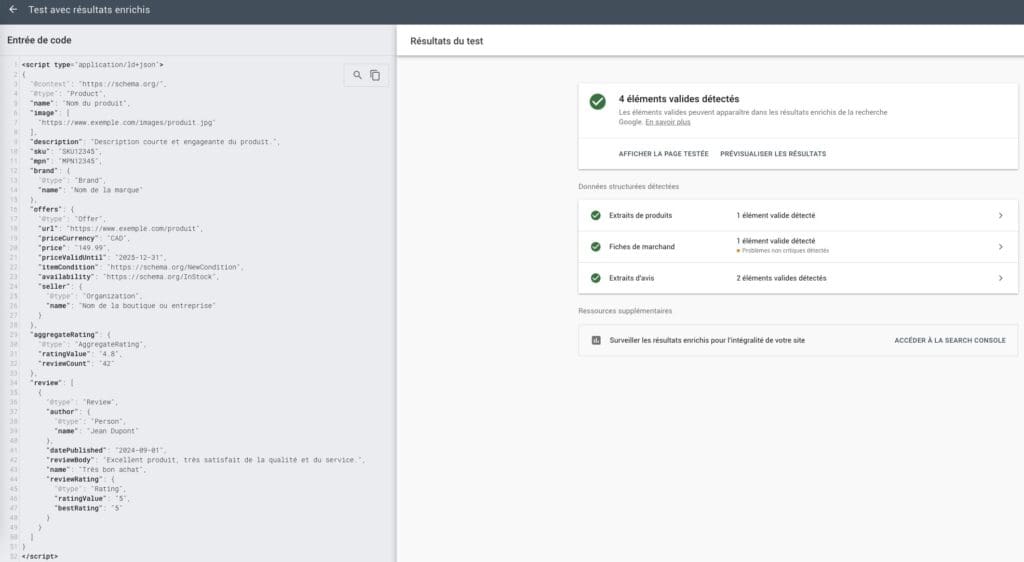Click the code line with "availability"

click(129, 277)
